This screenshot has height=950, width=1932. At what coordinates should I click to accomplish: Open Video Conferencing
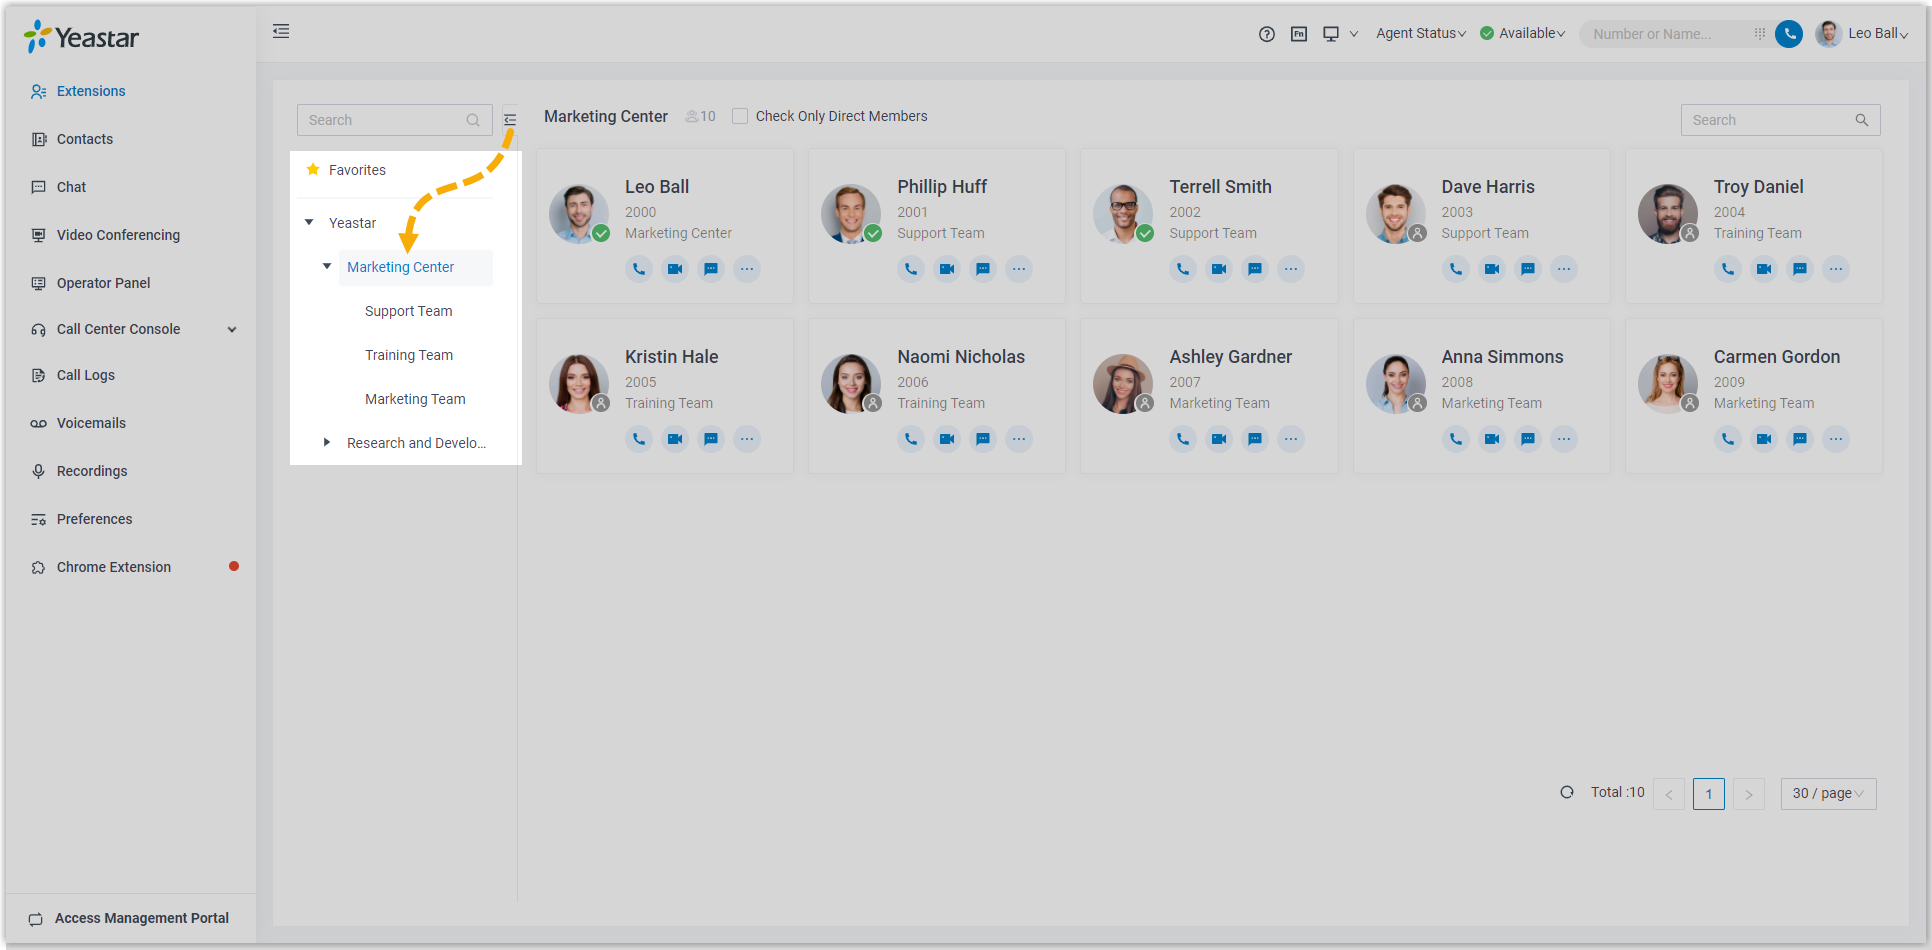coord(118,235)
